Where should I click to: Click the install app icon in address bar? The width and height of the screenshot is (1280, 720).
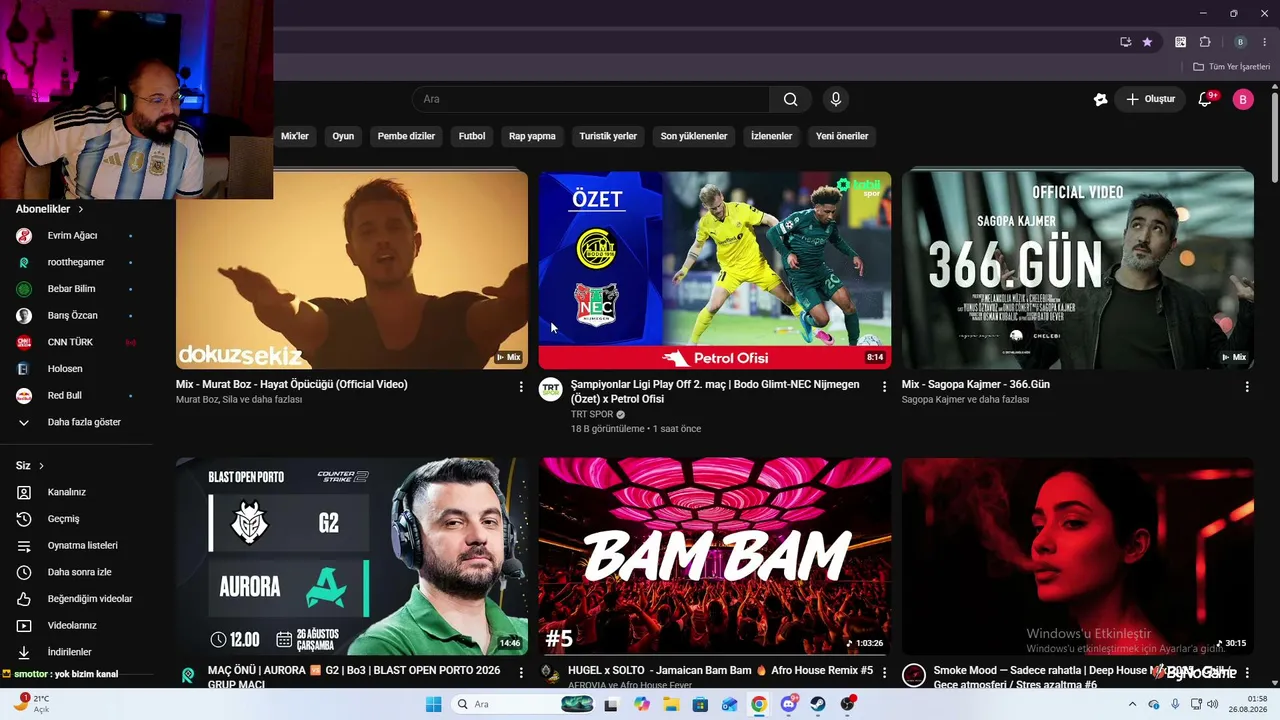tap(1126, 42)
